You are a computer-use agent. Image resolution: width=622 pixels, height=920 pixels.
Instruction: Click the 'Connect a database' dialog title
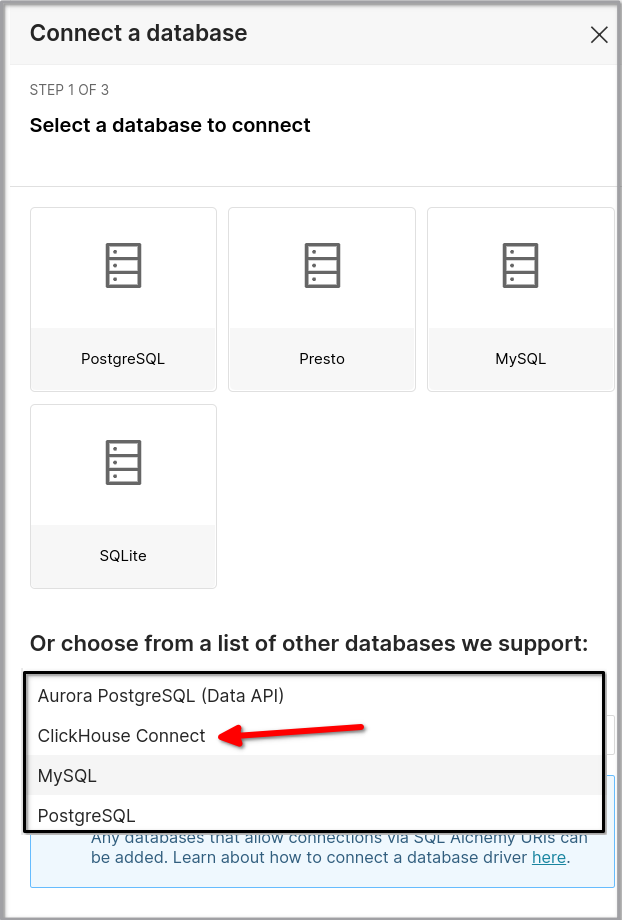point(139,33)
